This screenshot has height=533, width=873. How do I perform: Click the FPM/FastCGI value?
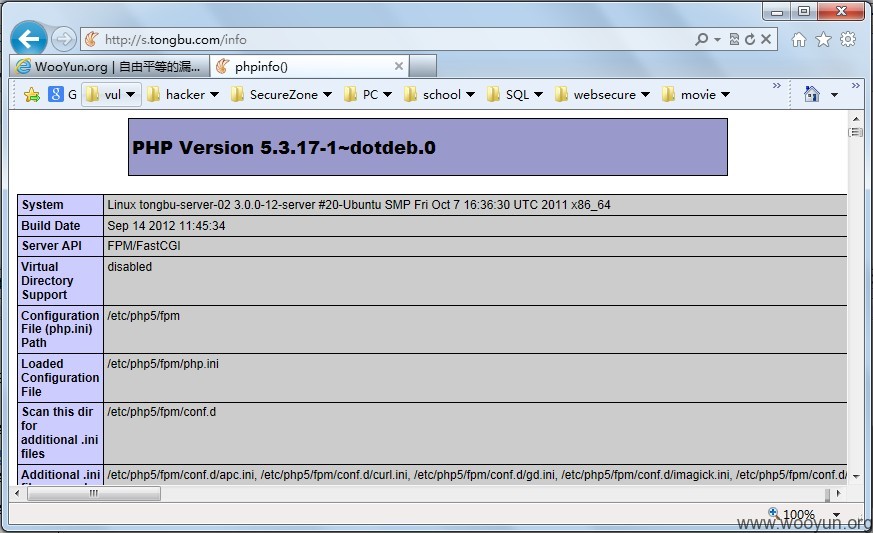pos(144,246)
